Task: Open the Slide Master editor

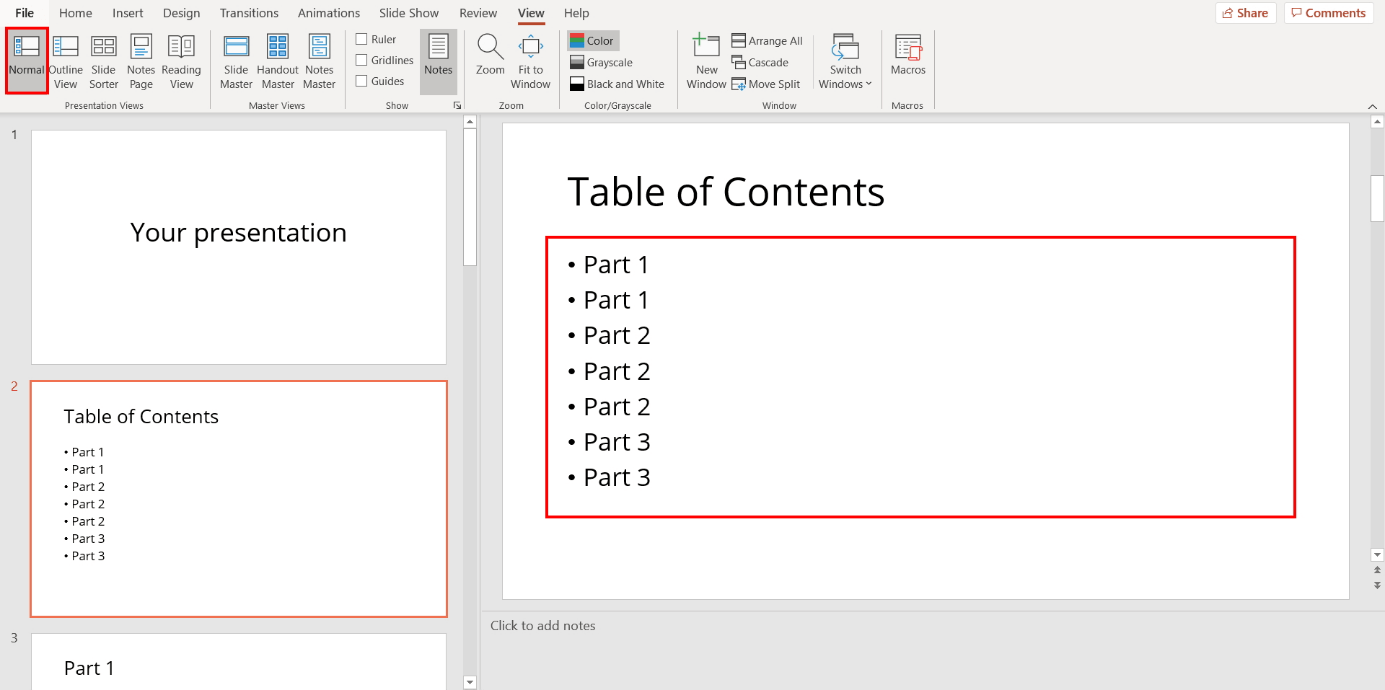Action: pyautogui.click(x=235, y=60)
